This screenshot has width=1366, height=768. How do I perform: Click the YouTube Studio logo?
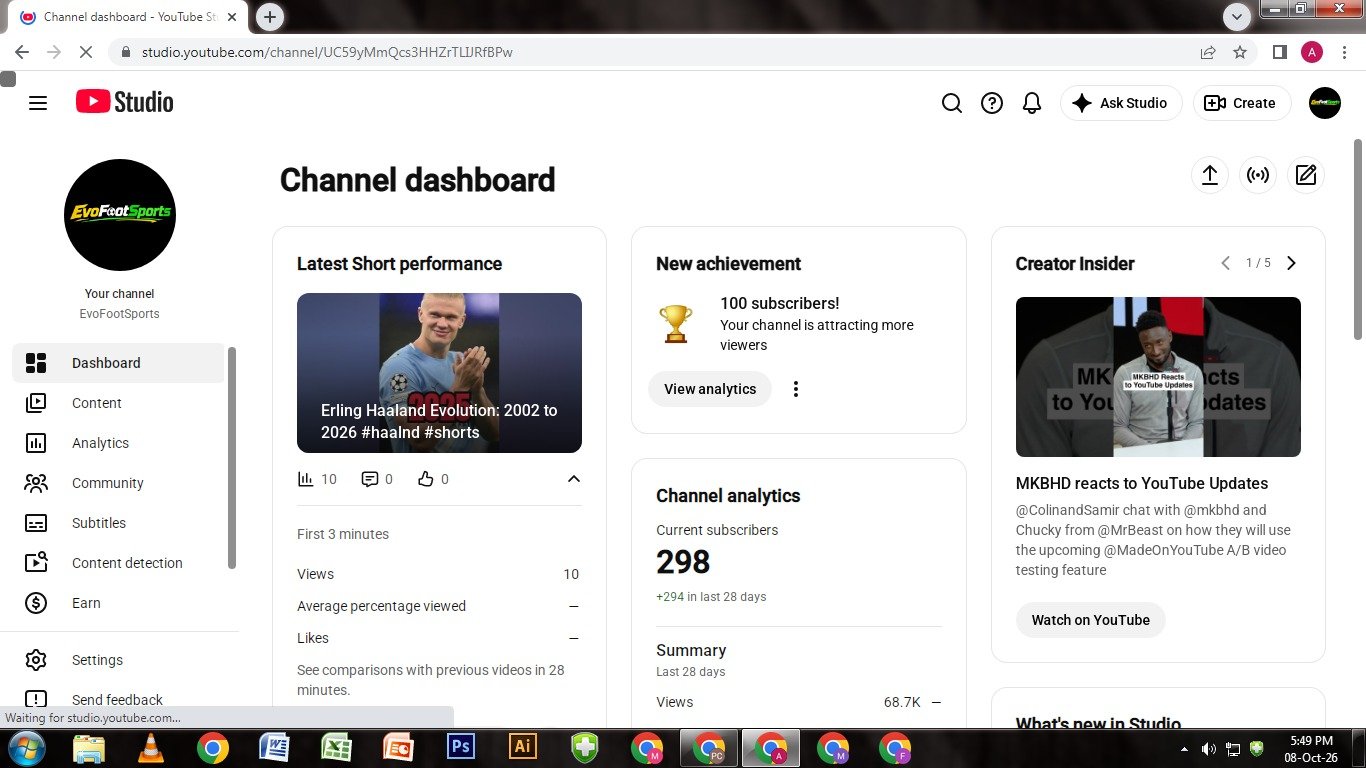point(125,102)
